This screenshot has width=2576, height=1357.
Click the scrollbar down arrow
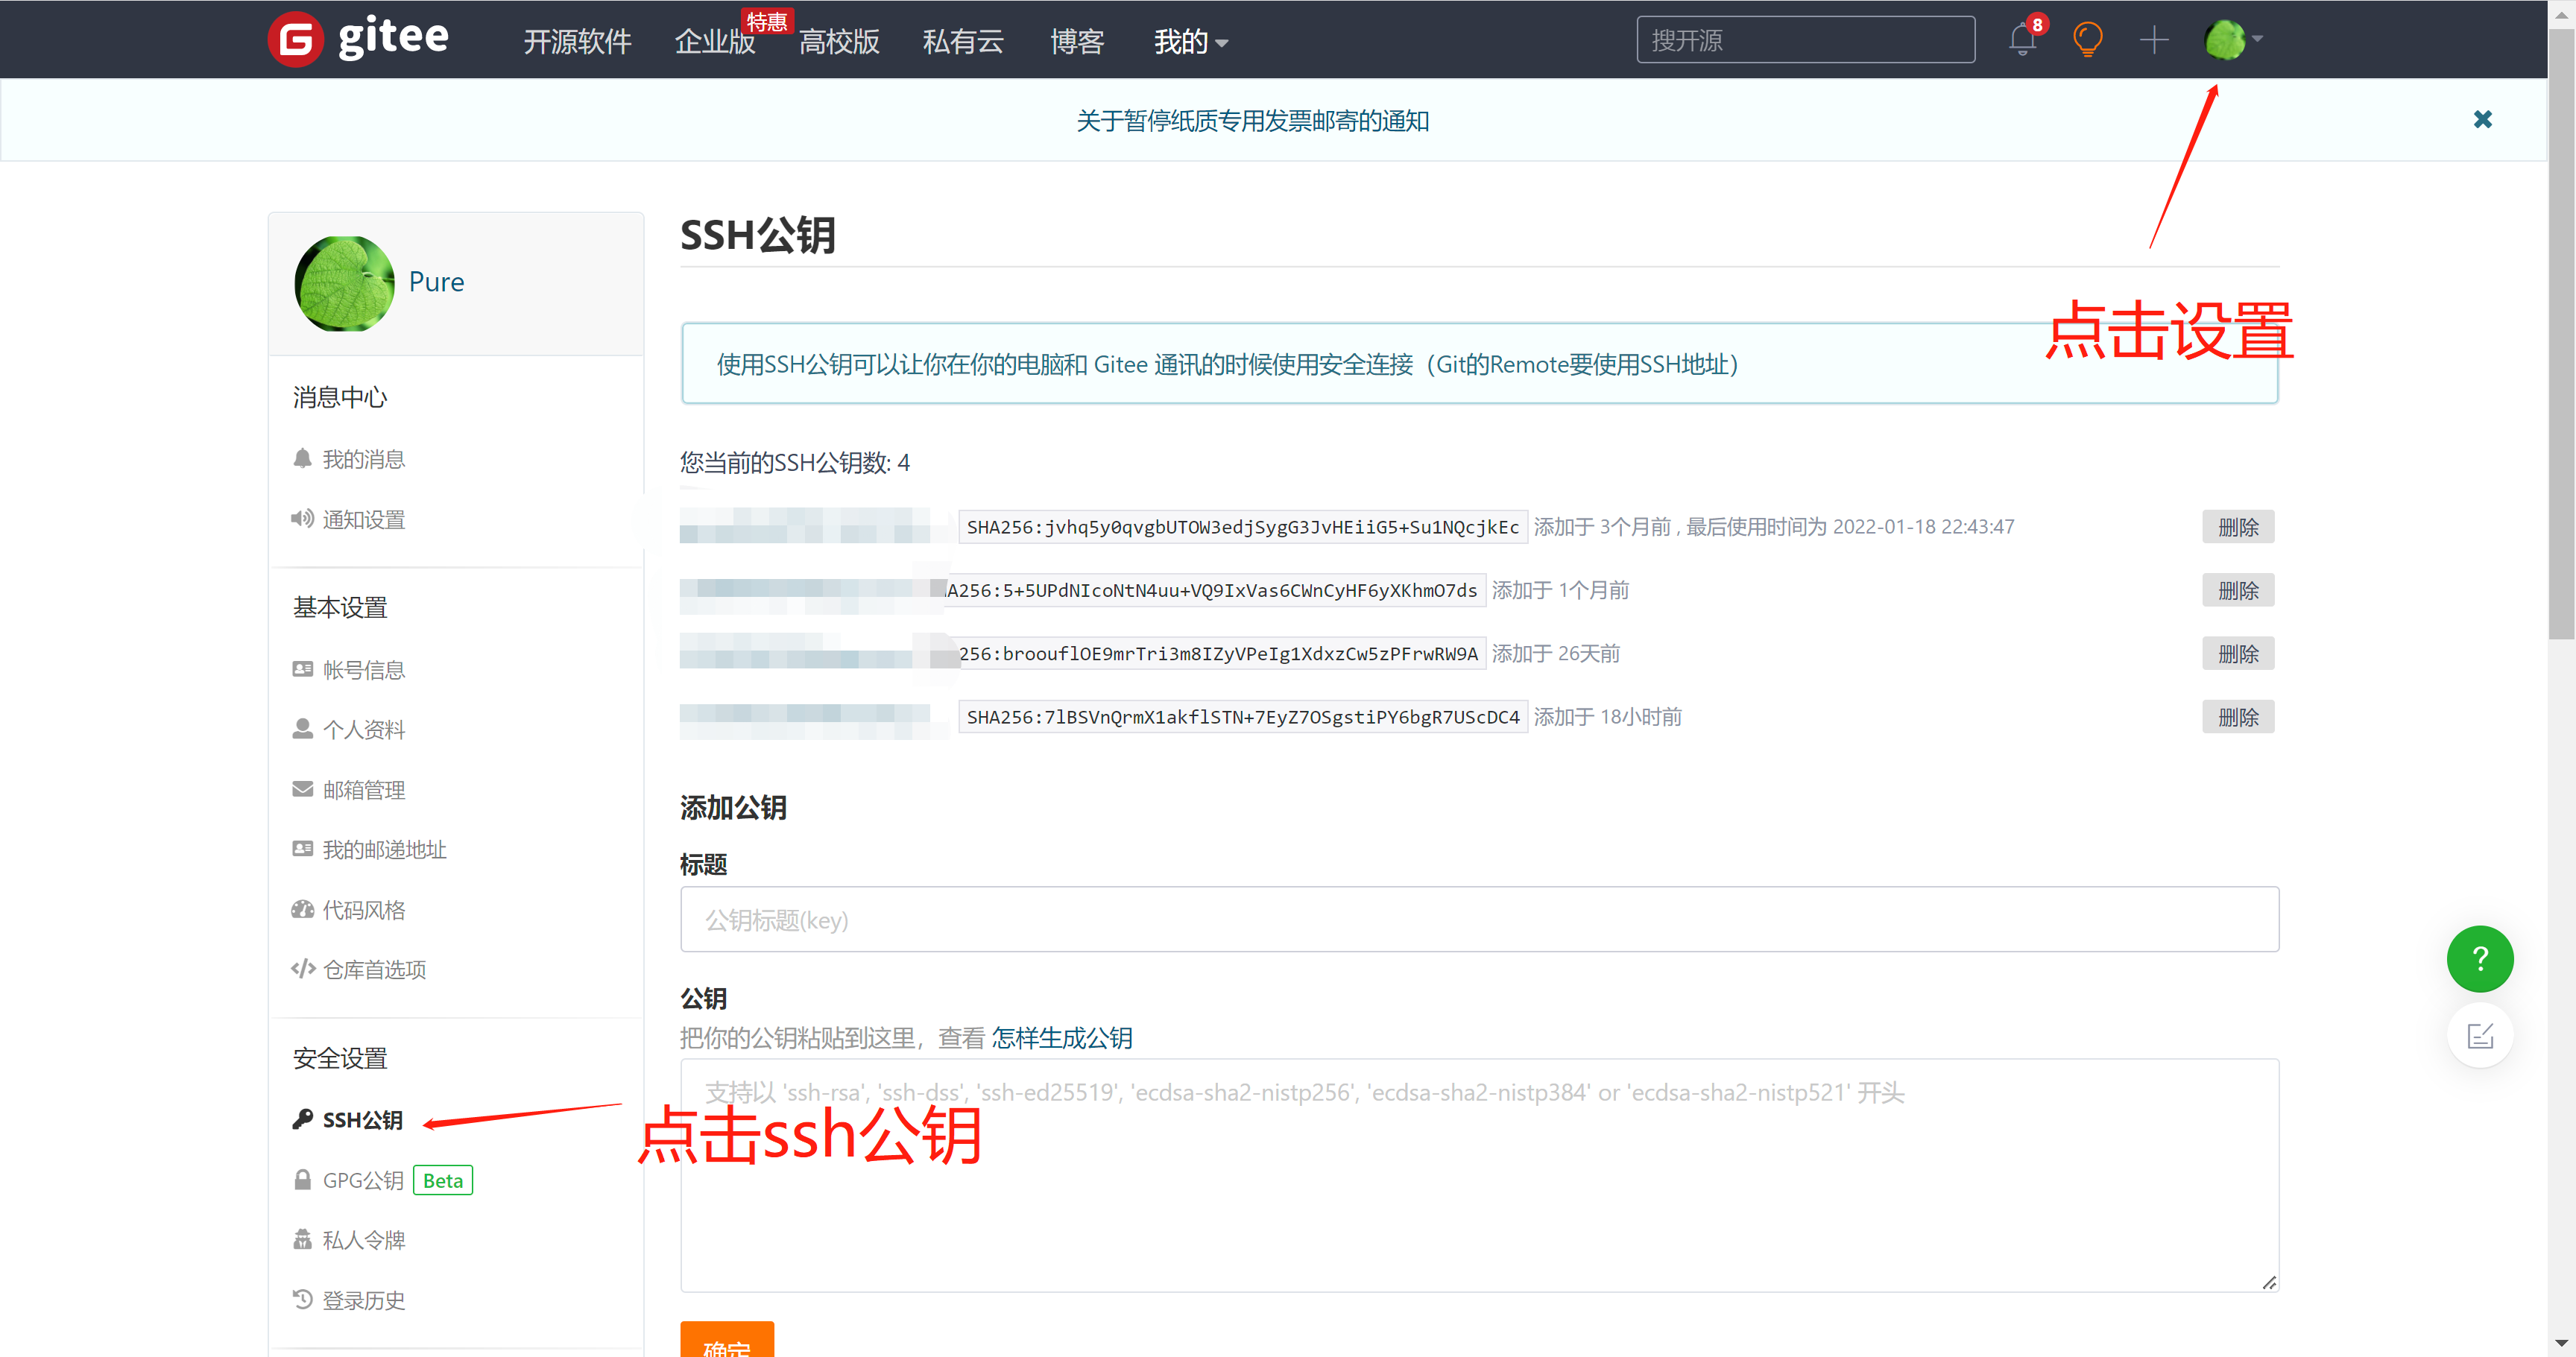[2561, 1343]
